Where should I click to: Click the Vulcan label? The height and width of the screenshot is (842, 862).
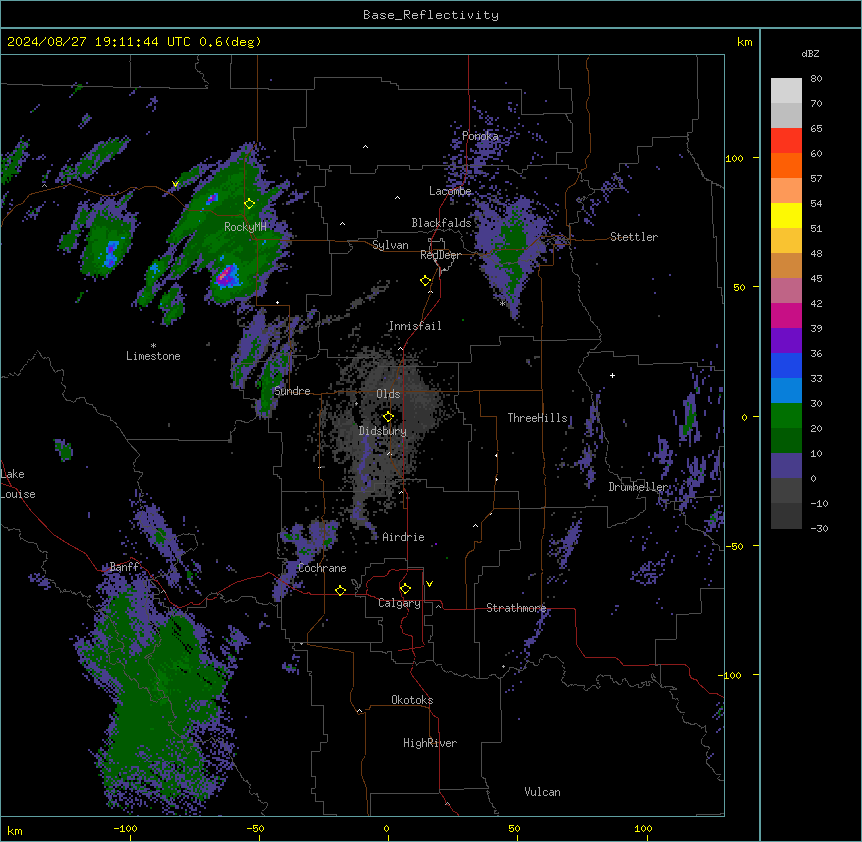(x=542, y=792)
